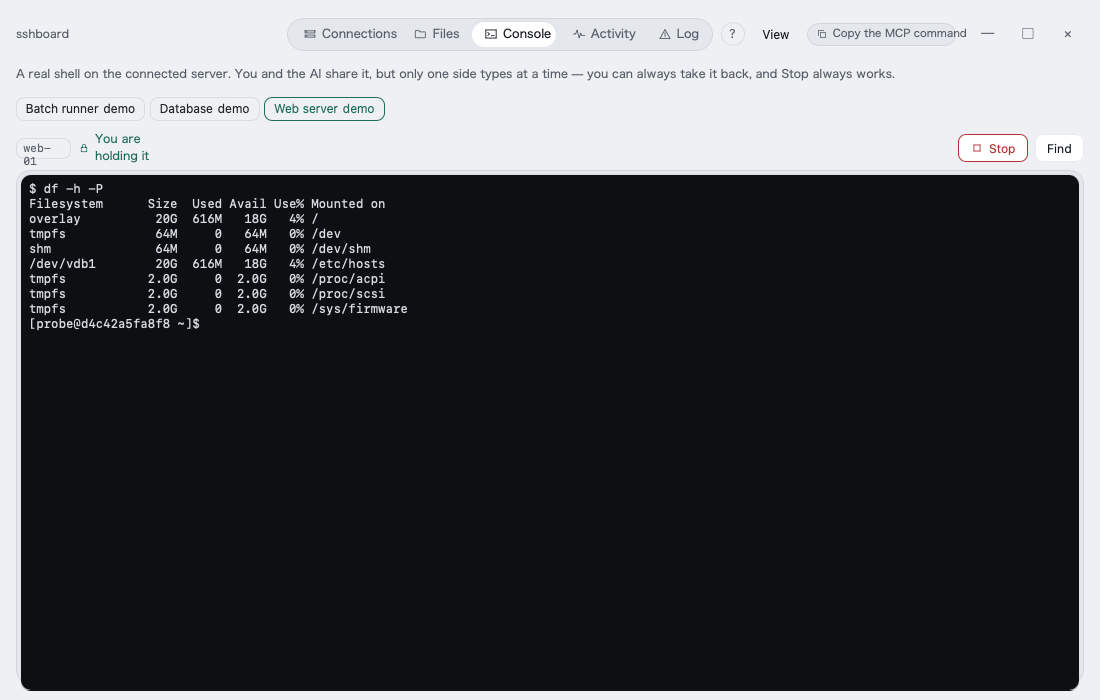Click the "[probe@d4c42a5fa8f8 ~]$" shell prompt
The width and height of the screenshot is (1100, 700).
click(x=114, y=324)
